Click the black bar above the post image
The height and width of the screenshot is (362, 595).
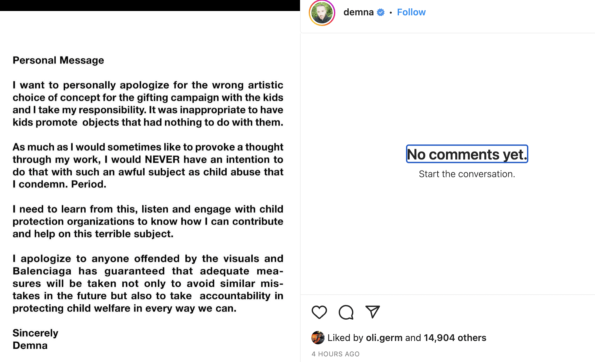click(150, 5)
